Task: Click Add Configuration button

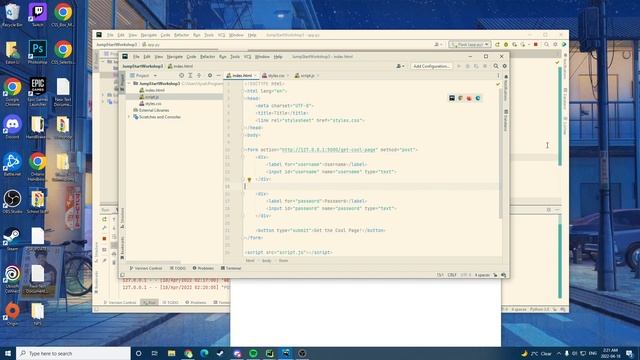Action: (431, 66)
